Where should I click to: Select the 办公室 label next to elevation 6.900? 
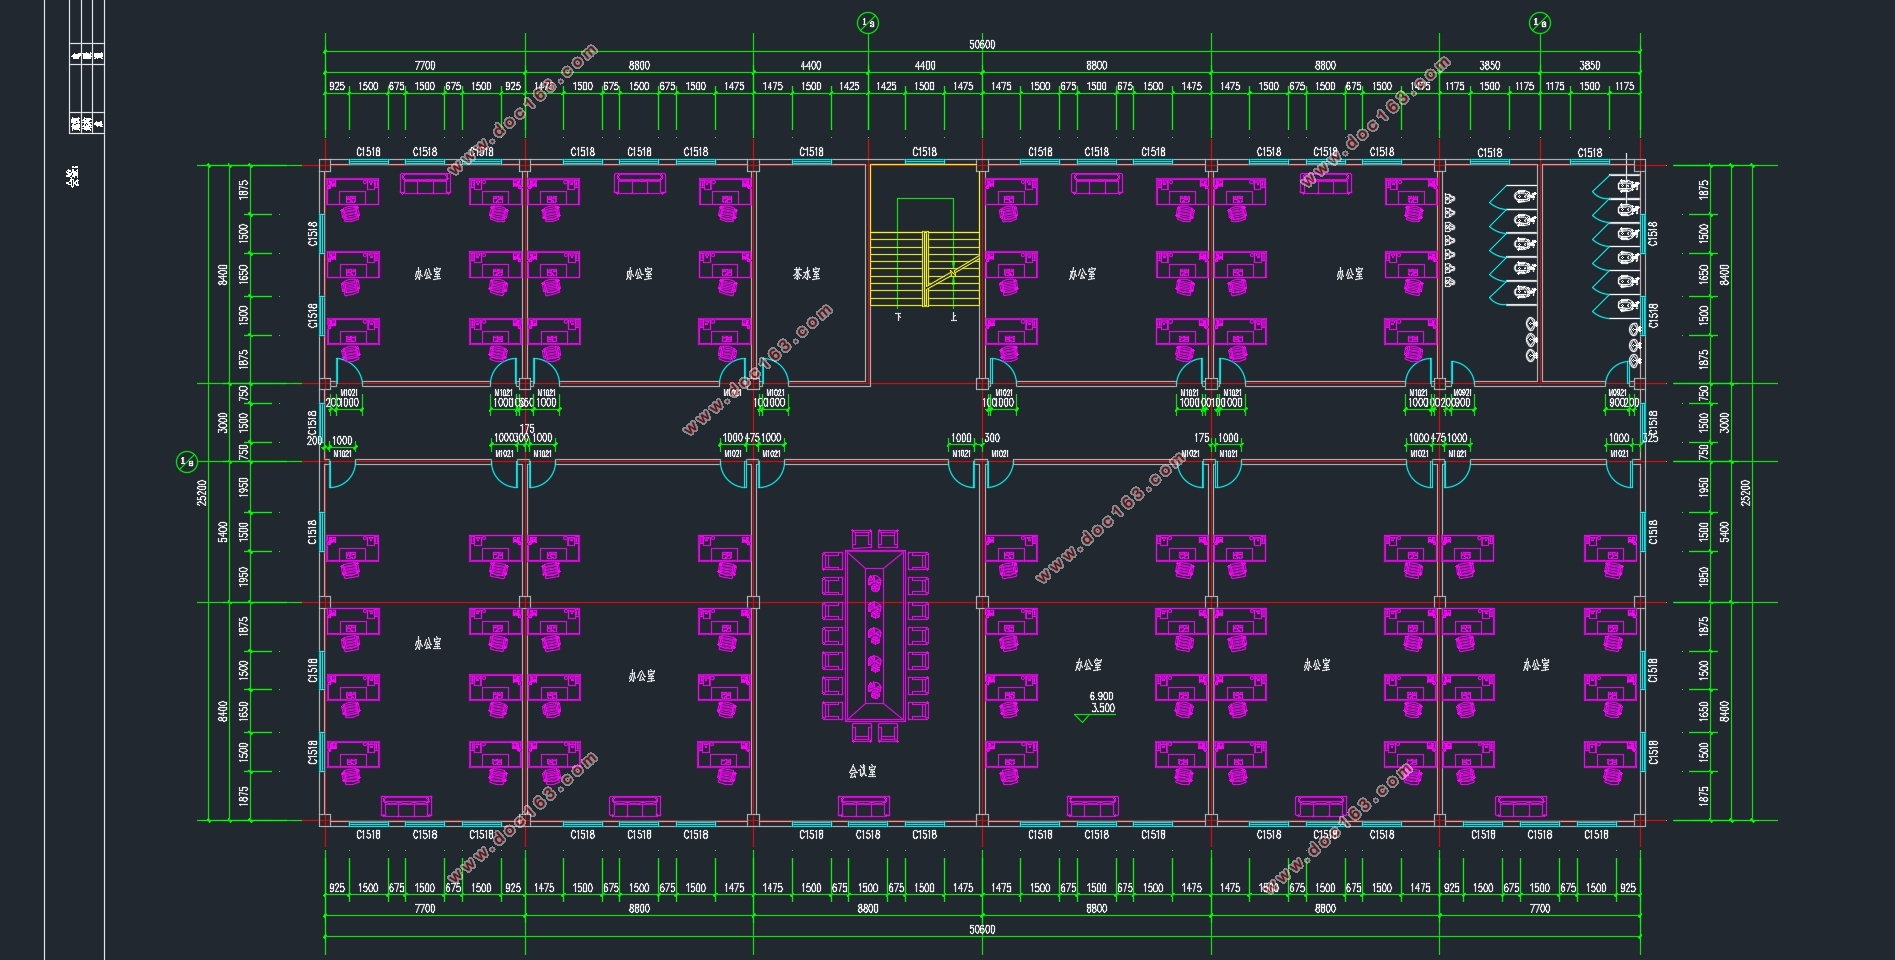[1088, 664]
